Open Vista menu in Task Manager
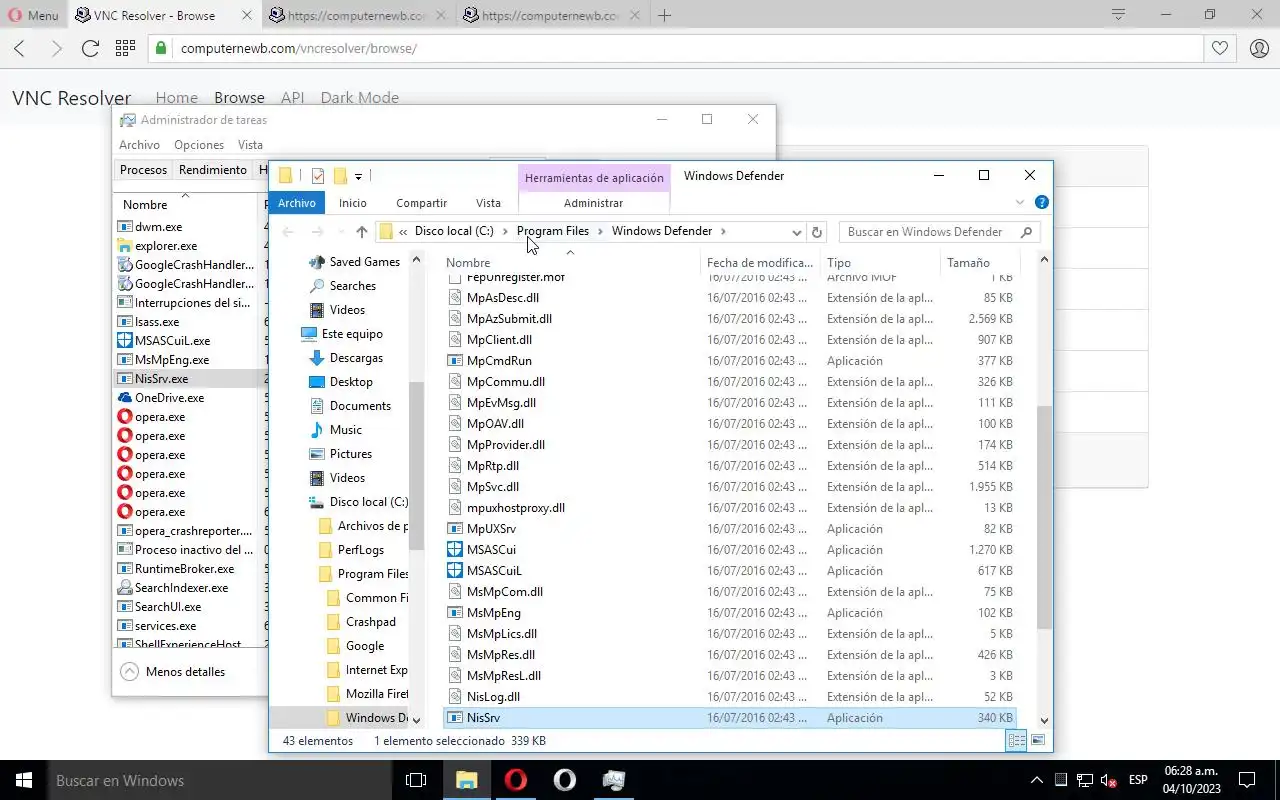This screenshot has height=800, width=1280. tap(250, 145)
